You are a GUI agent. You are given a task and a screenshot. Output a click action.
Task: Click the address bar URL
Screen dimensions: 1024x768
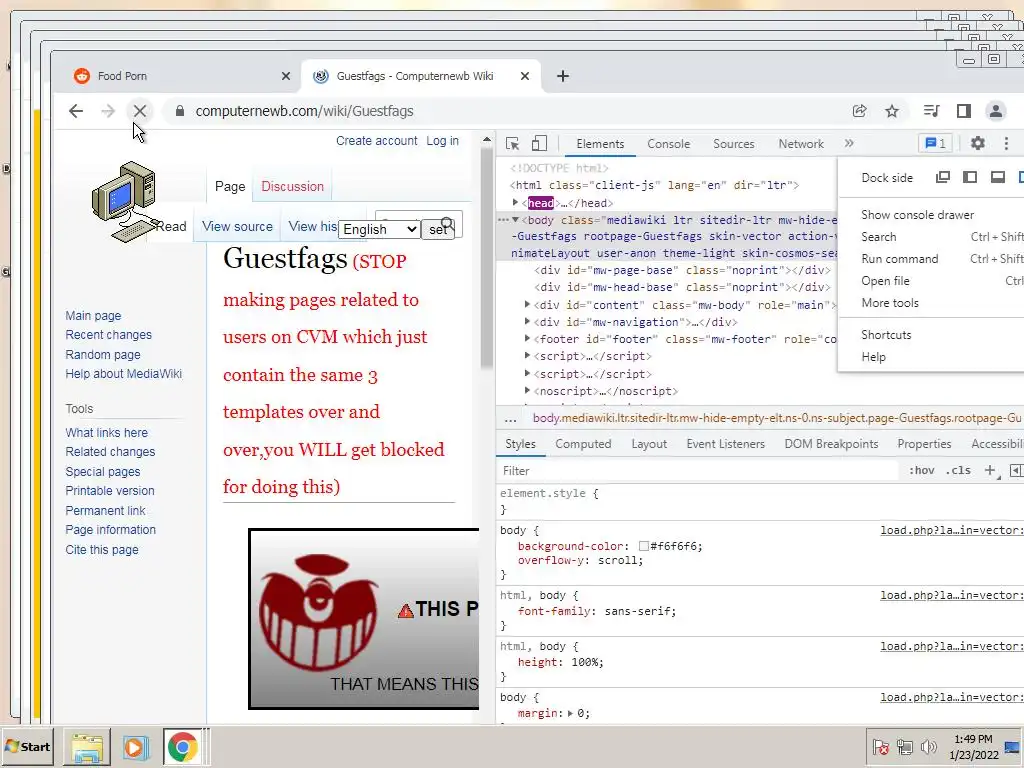click(x=304, y=111)
